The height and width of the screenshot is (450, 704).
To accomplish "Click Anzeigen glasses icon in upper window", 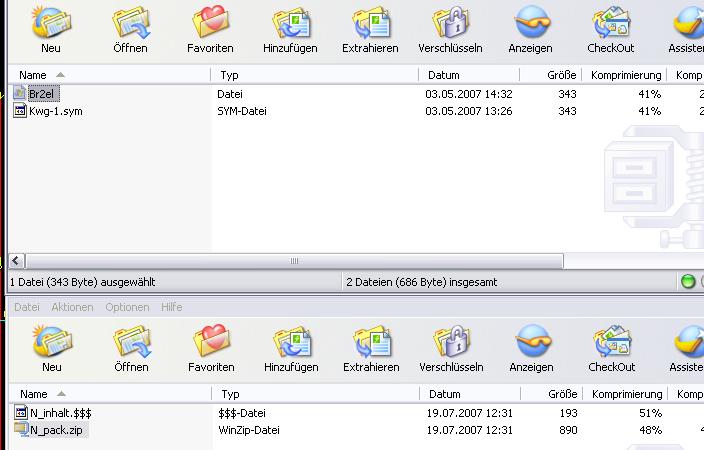I will pyautogui.click(x=531, y=22).
